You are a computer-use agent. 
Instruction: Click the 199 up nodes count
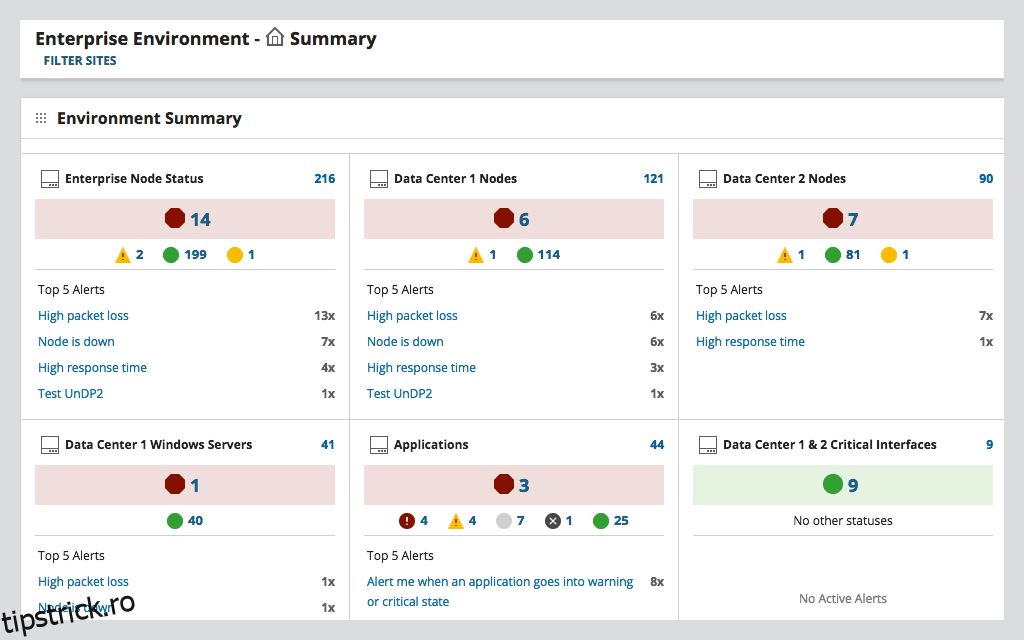click(195, 255)
